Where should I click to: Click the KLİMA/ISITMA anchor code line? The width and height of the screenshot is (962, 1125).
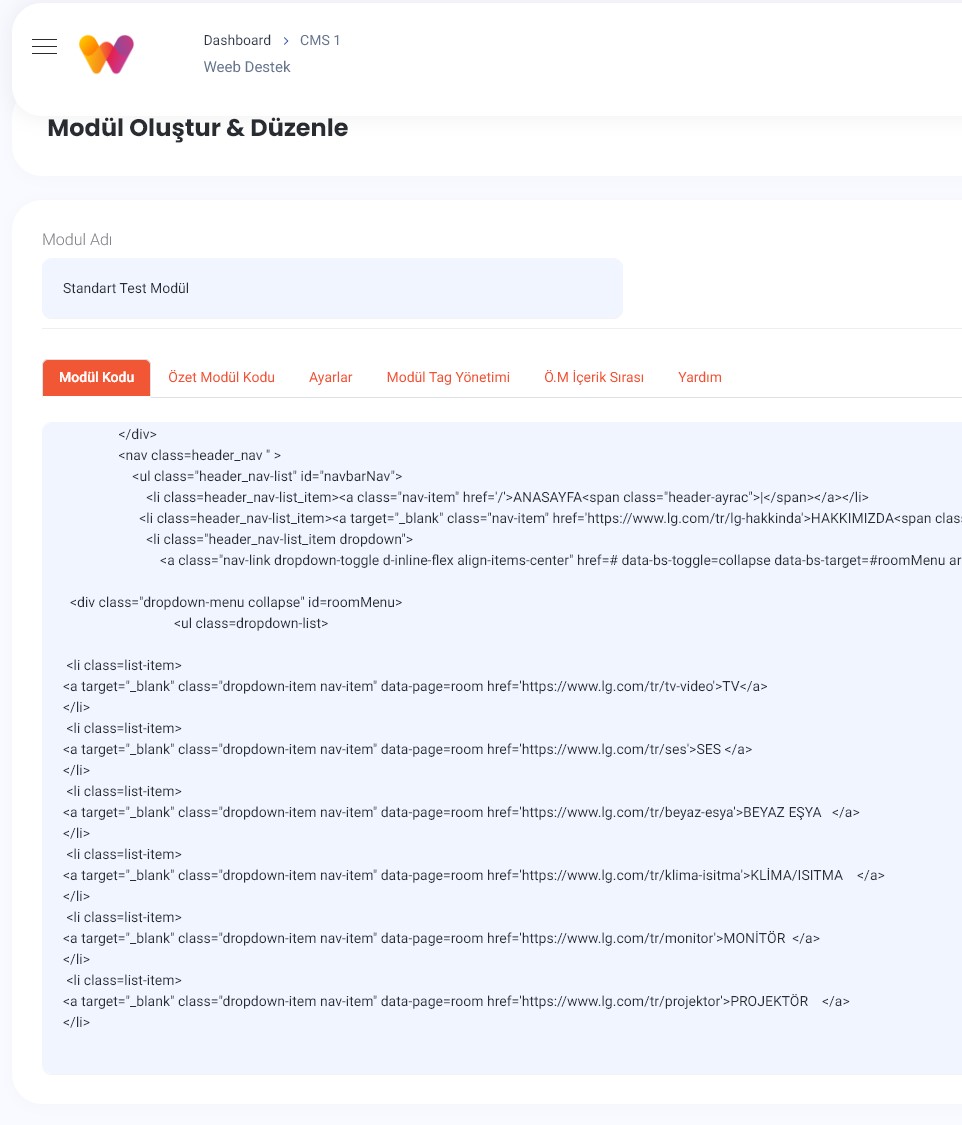[x=473, y=875]
